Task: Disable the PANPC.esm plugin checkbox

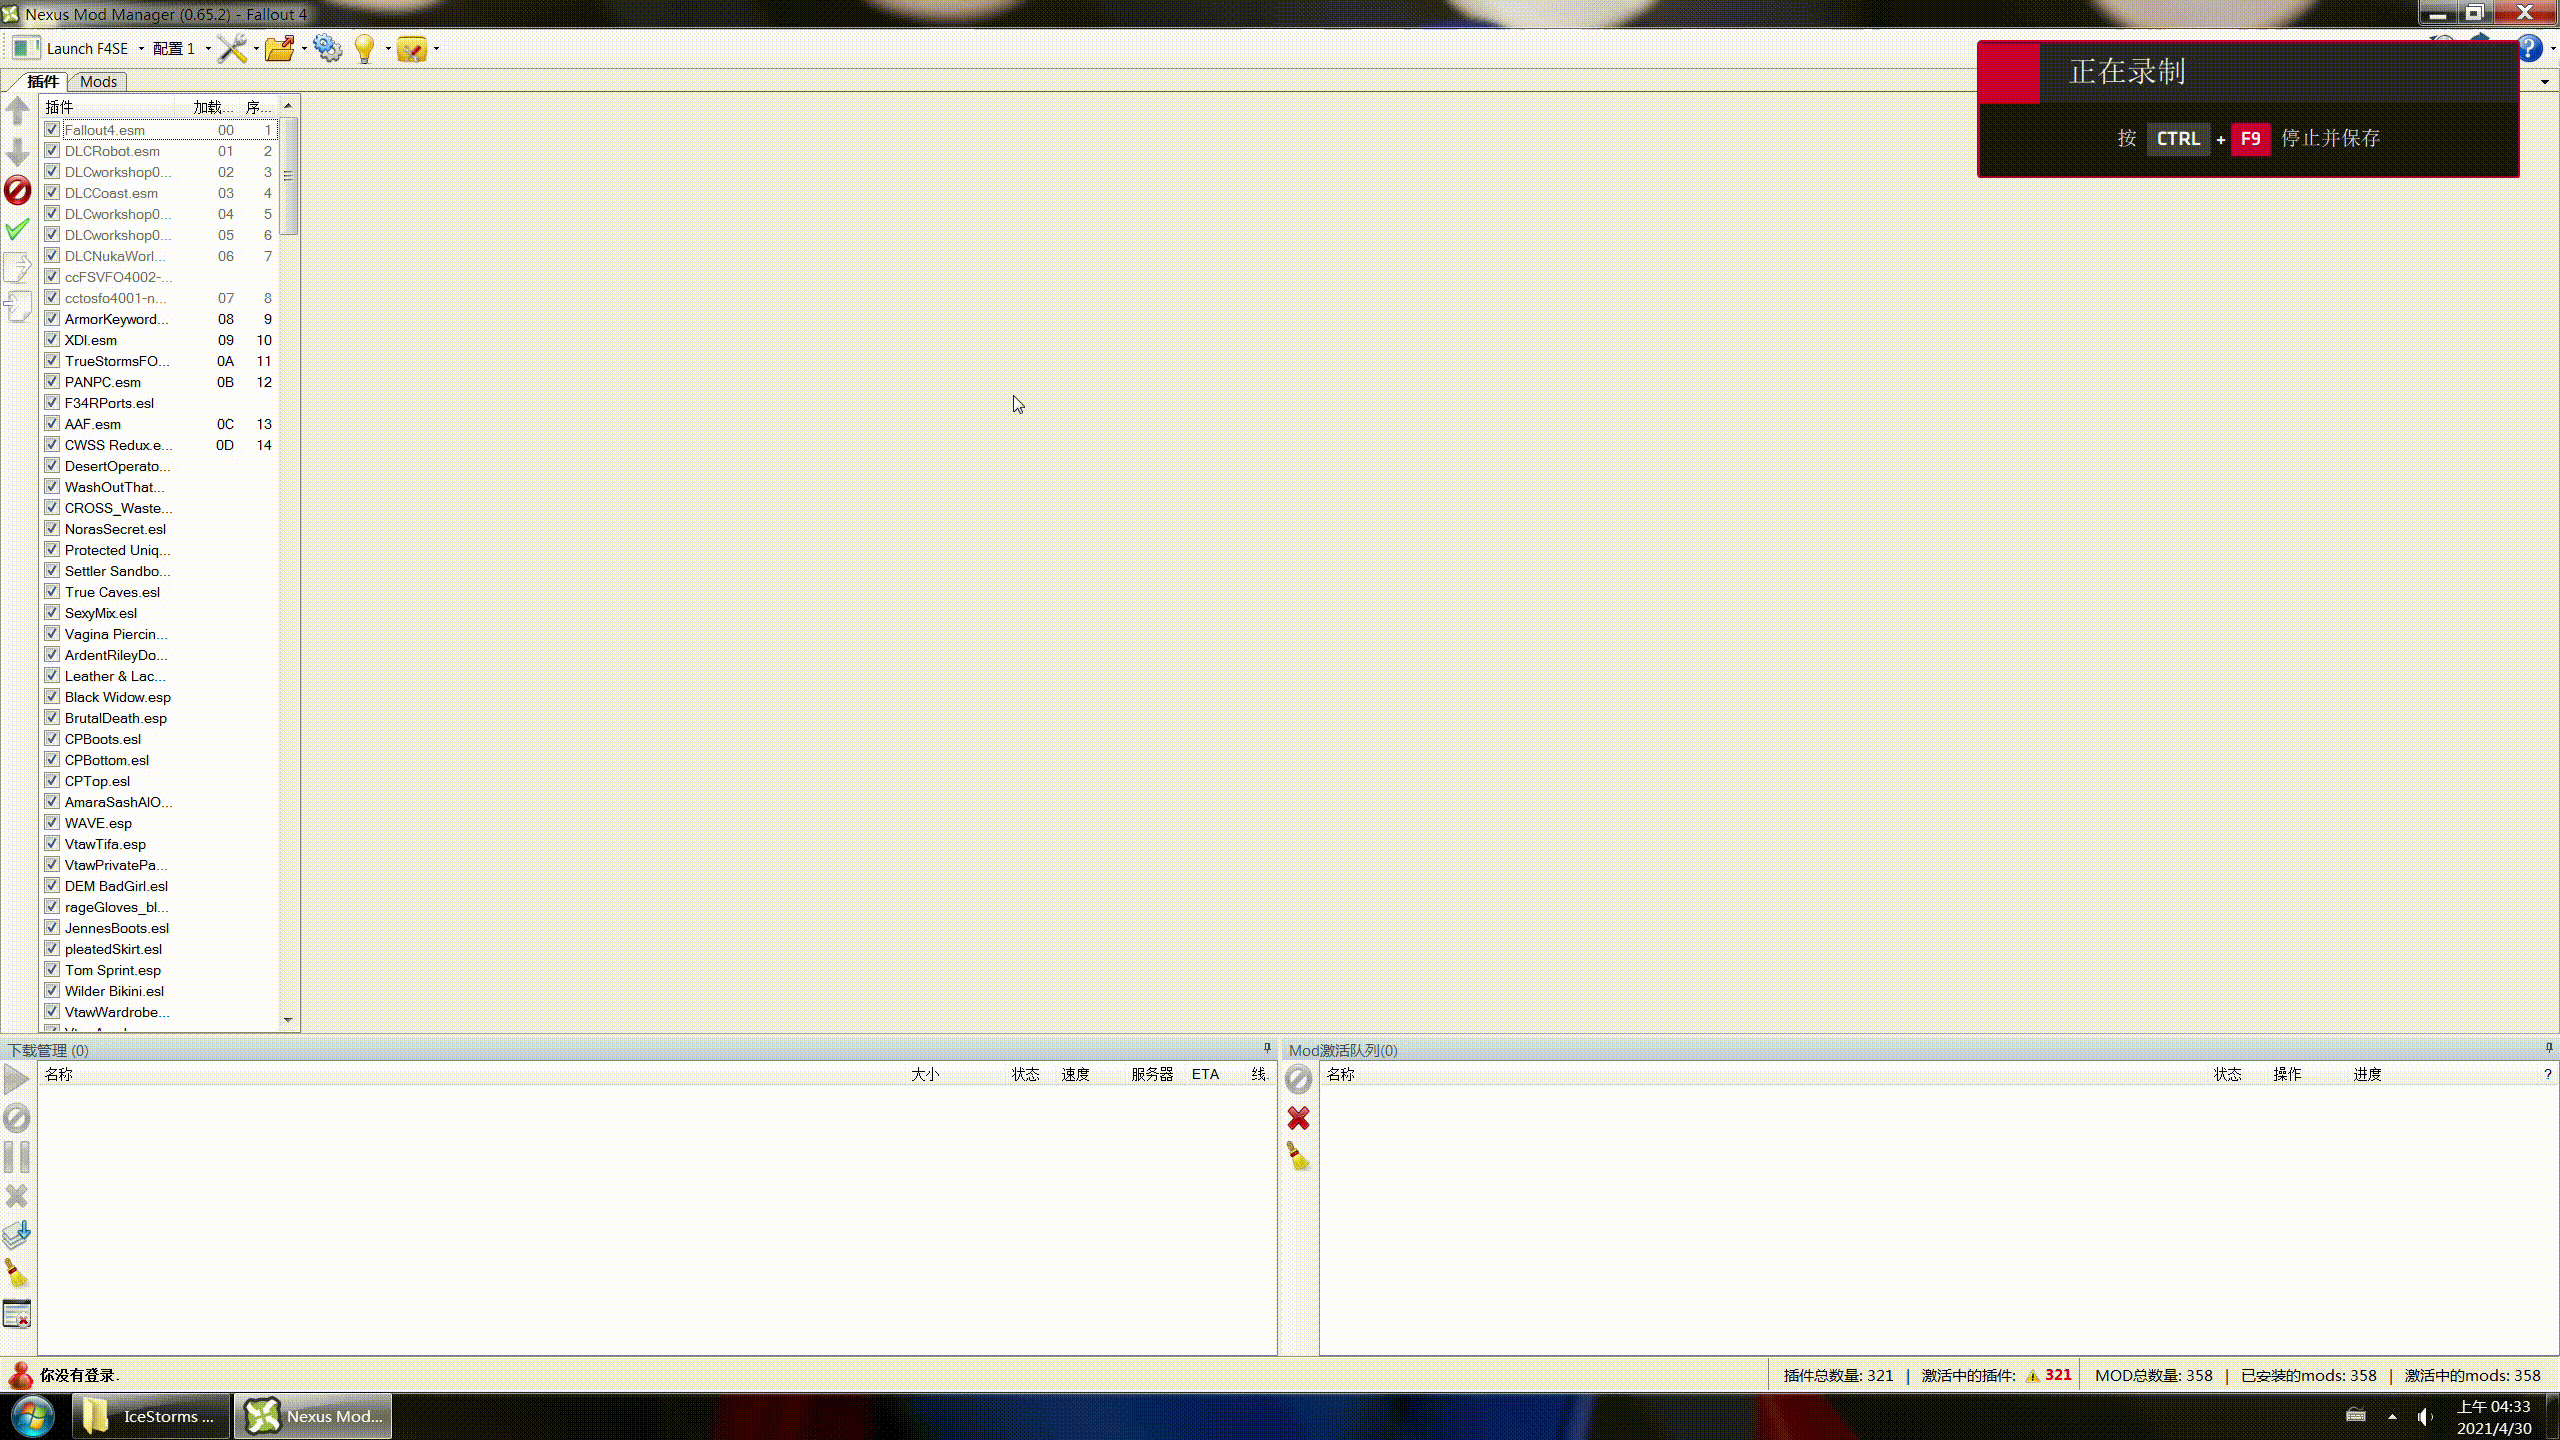Action: 52,382
